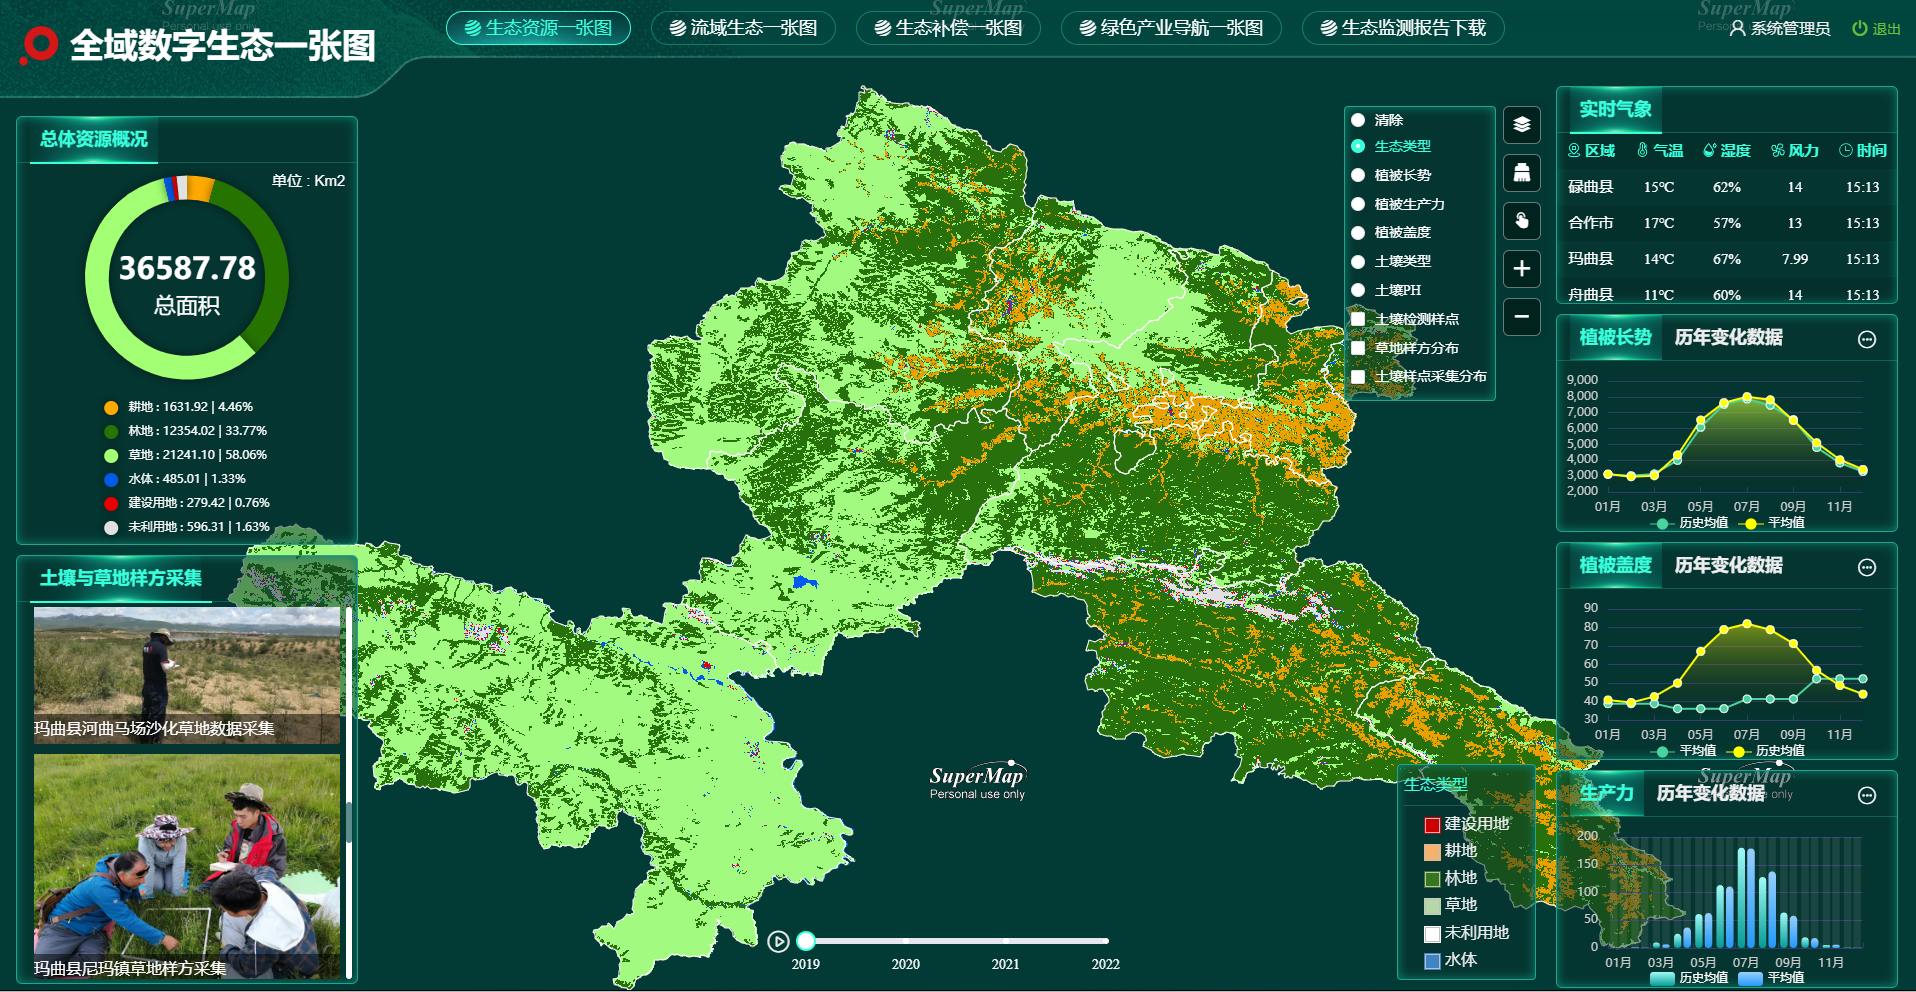Enable the 草地样方分布 checkbox

click(x=1358, y=348)
